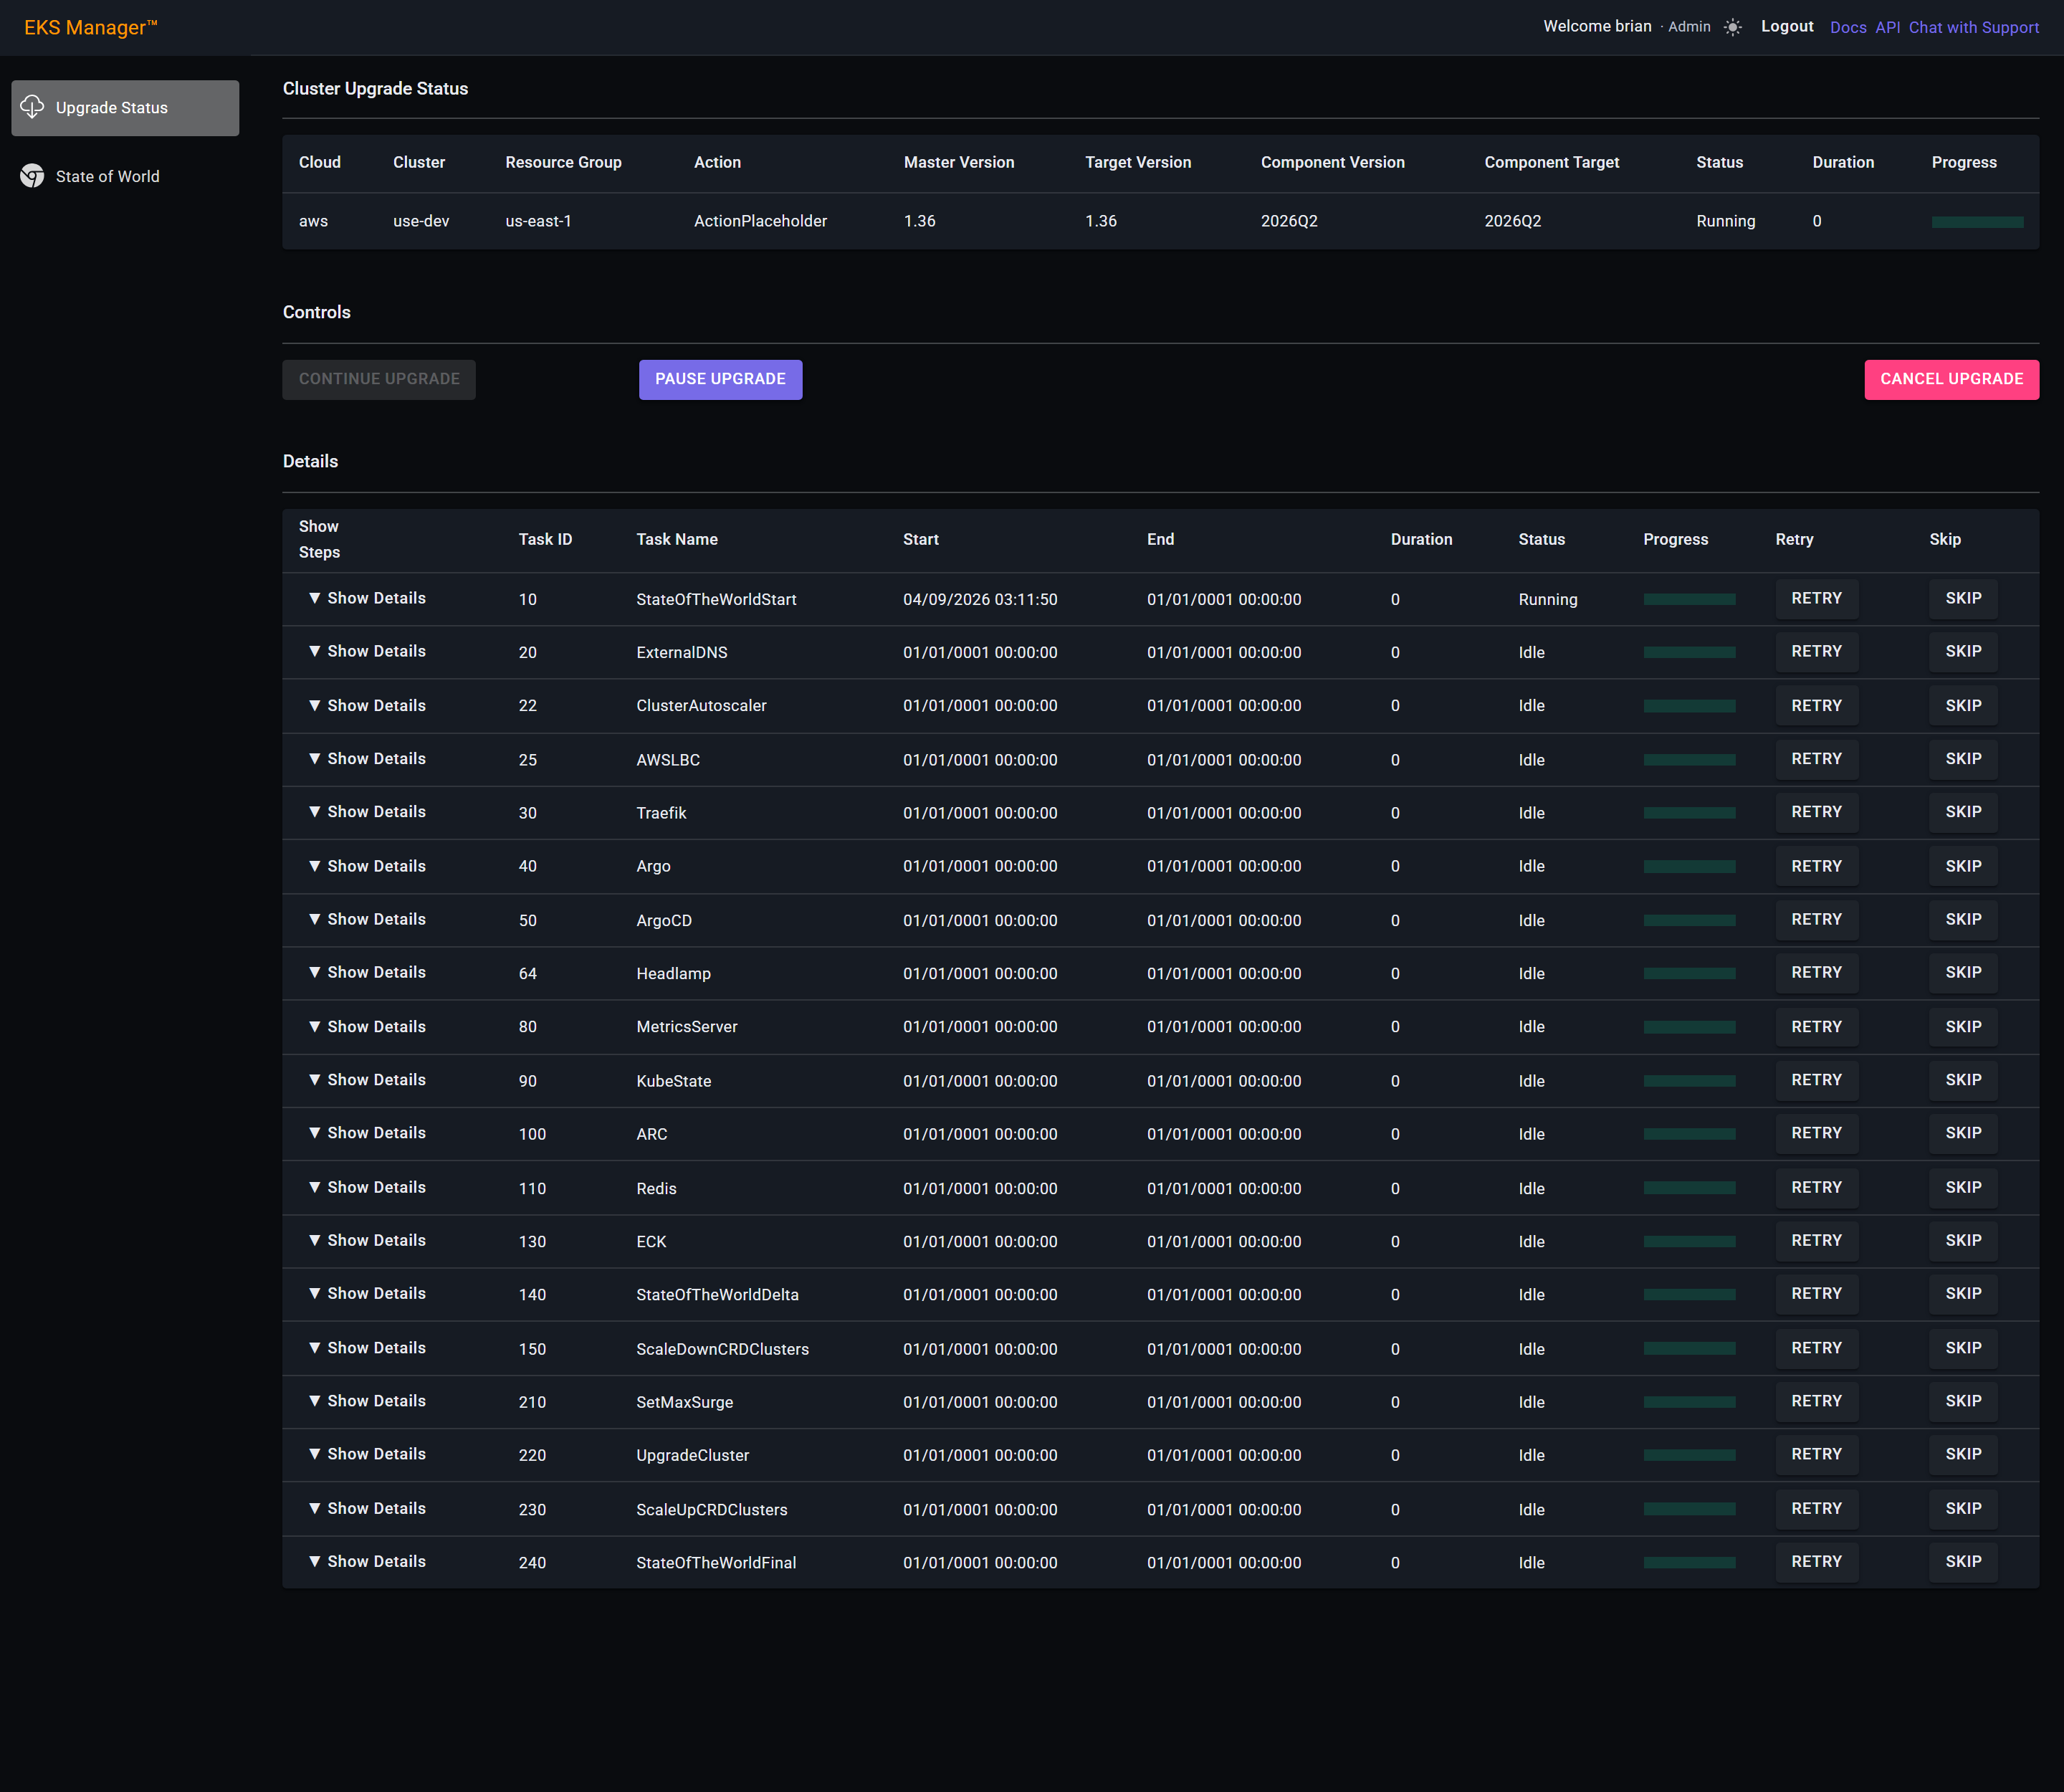Expand Show Details for ArgoCD
This screenshot has height=1792, width=2064.
click(x=367, y=919)
